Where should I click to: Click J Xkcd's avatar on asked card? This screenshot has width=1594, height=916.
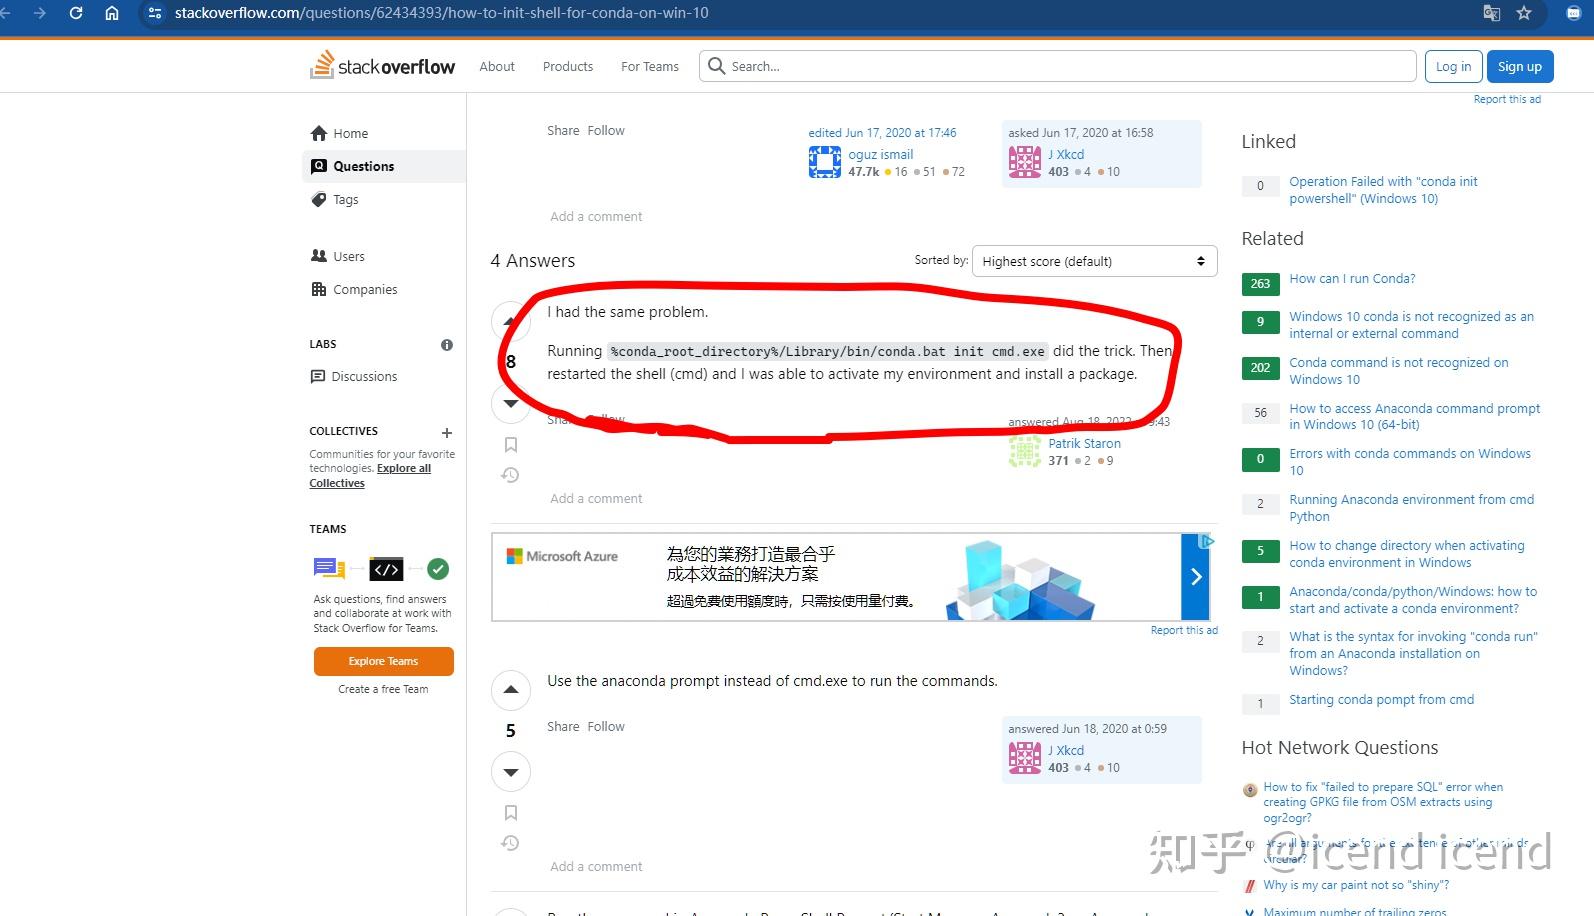pos(1025,162)
